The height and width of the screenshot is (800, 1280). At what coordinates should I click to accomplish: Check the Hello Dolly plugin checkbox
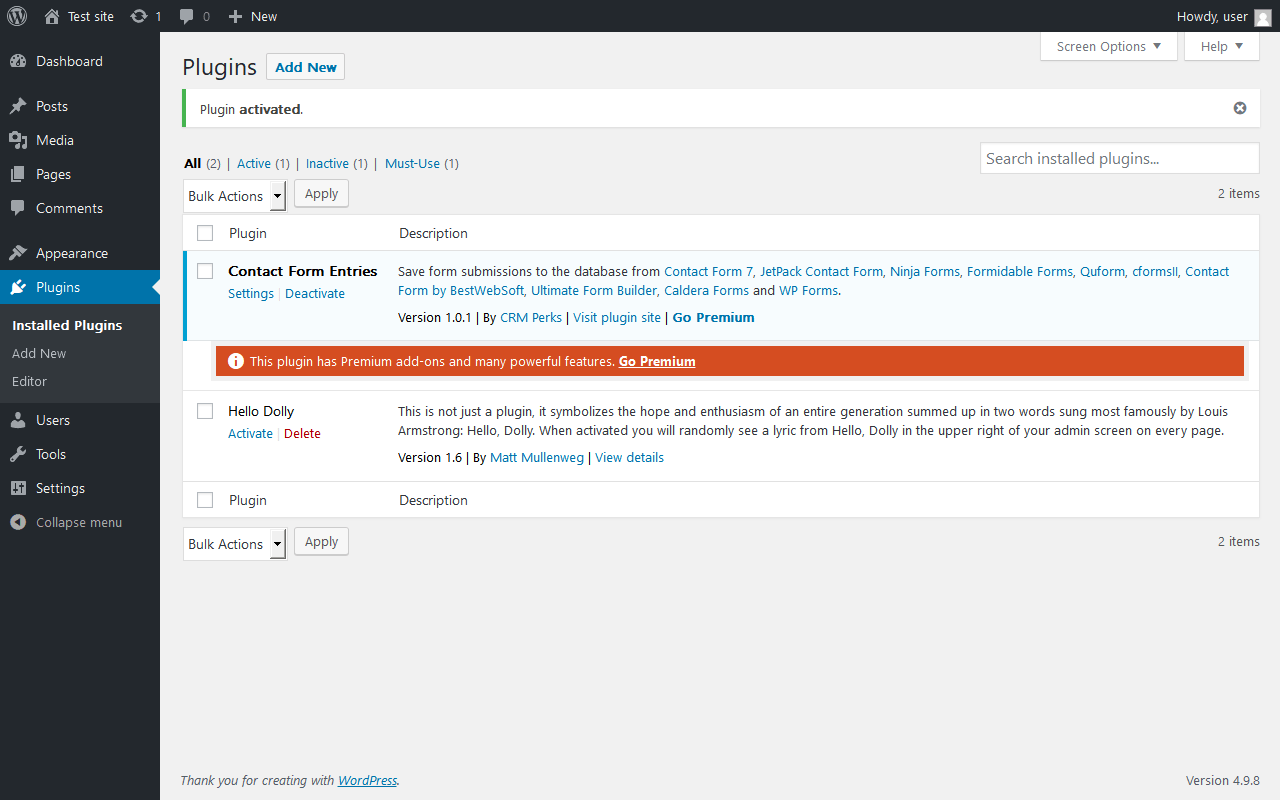pyautogui.click(x=205, y=411)
